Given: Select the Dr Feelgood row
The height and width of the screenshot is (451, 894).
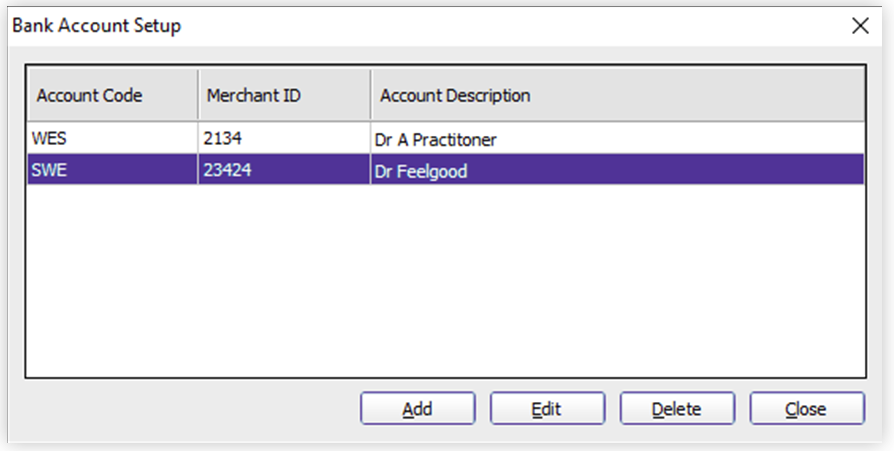Looking at the screenshot, I should (x=446, y=170).
